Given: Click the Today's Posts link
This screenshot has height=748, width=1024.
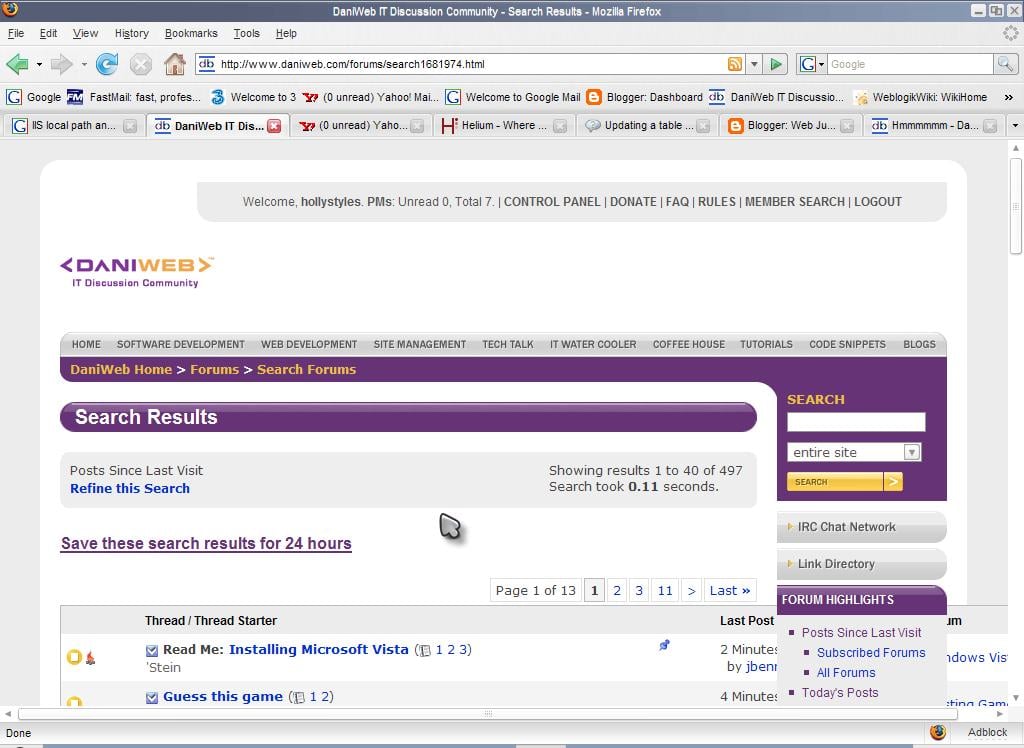Looking at the screenshot, I should (840, 692).
